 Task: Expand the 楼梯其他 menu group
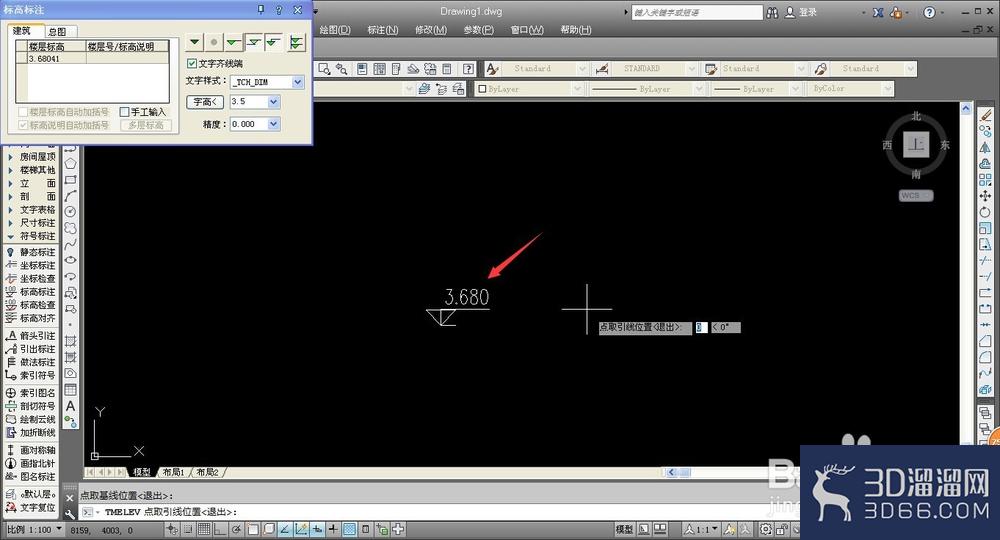click(x=31, y=170)
